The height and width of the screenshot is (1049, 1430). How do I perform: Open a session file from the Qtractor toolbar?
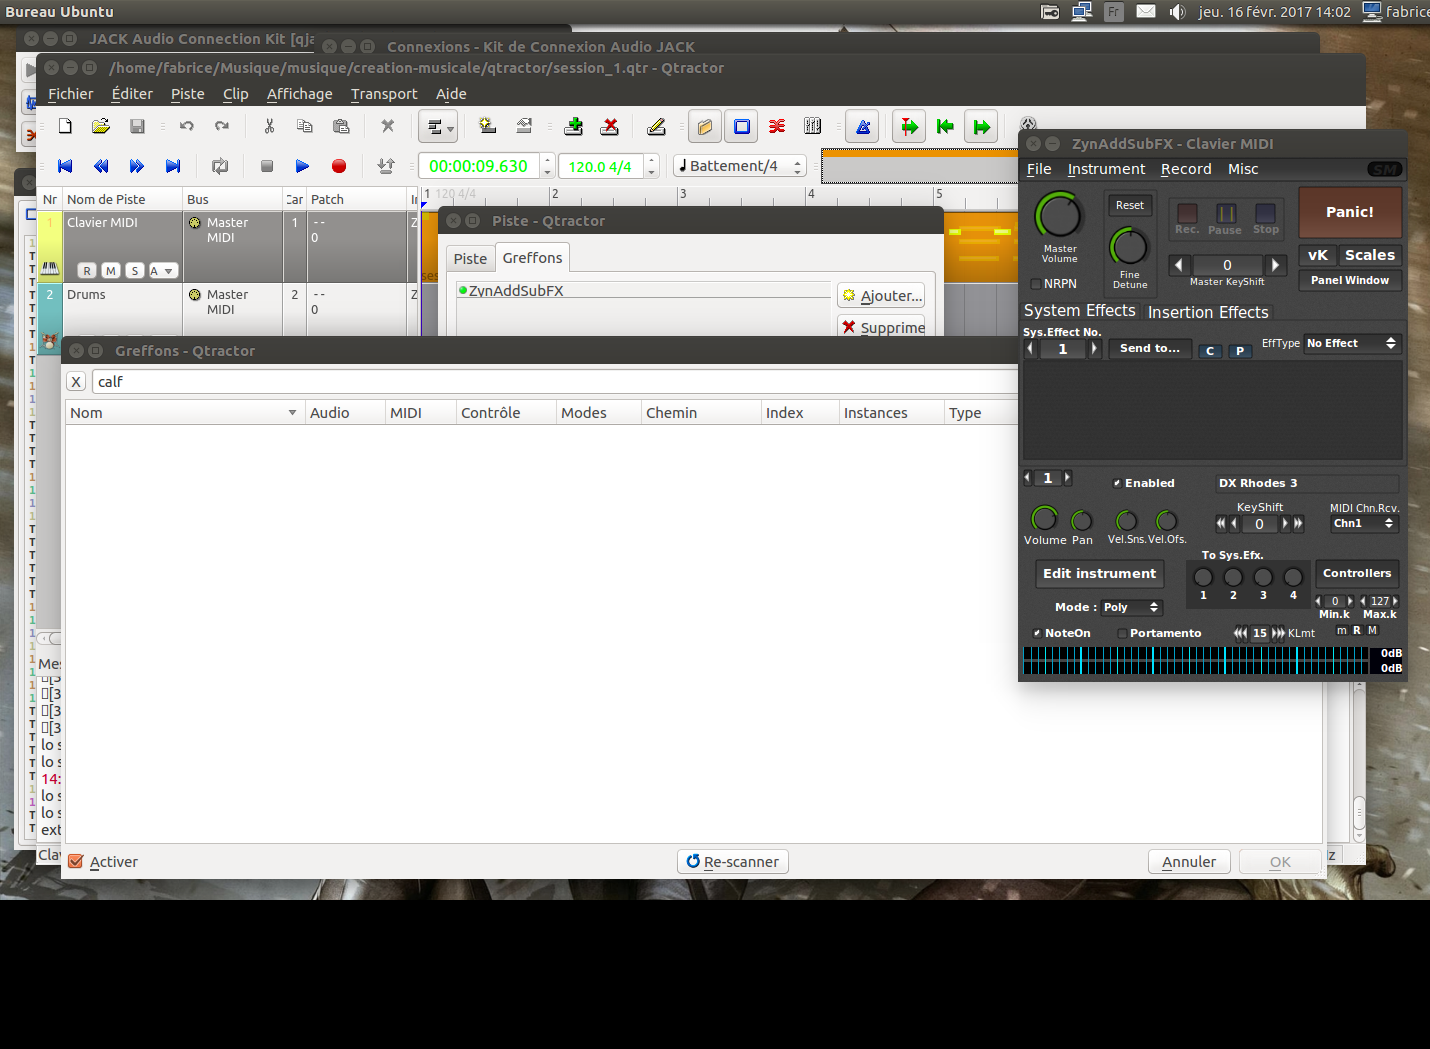click(101, 126)
